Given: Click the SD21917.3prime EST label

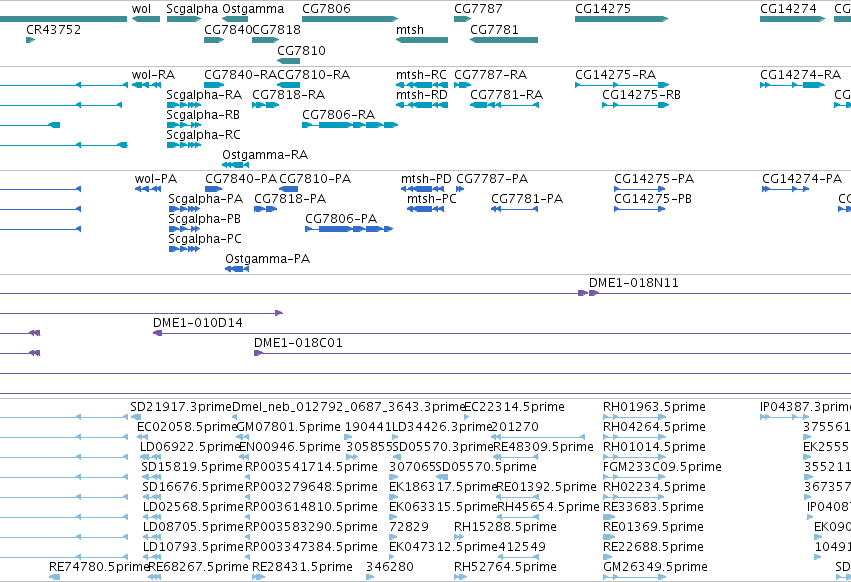Looking at the screenshot, I should coord(181,407).
